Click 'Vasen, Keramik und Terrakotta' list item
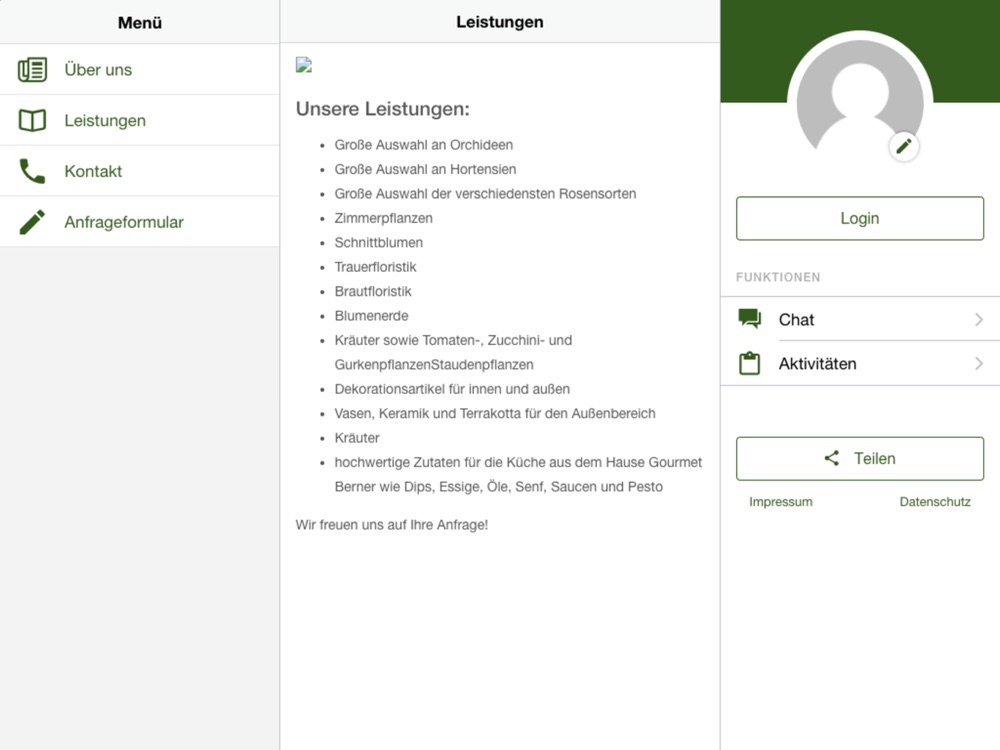Image resolution: width=1000 pixels, height=750 pixels. point(495,413)
